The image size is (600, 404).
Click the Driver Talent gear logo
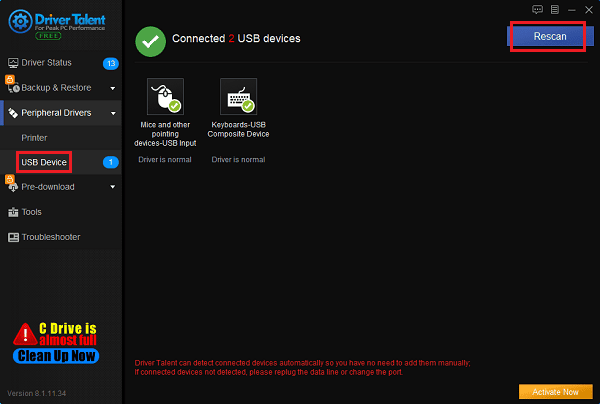[20, 22]
